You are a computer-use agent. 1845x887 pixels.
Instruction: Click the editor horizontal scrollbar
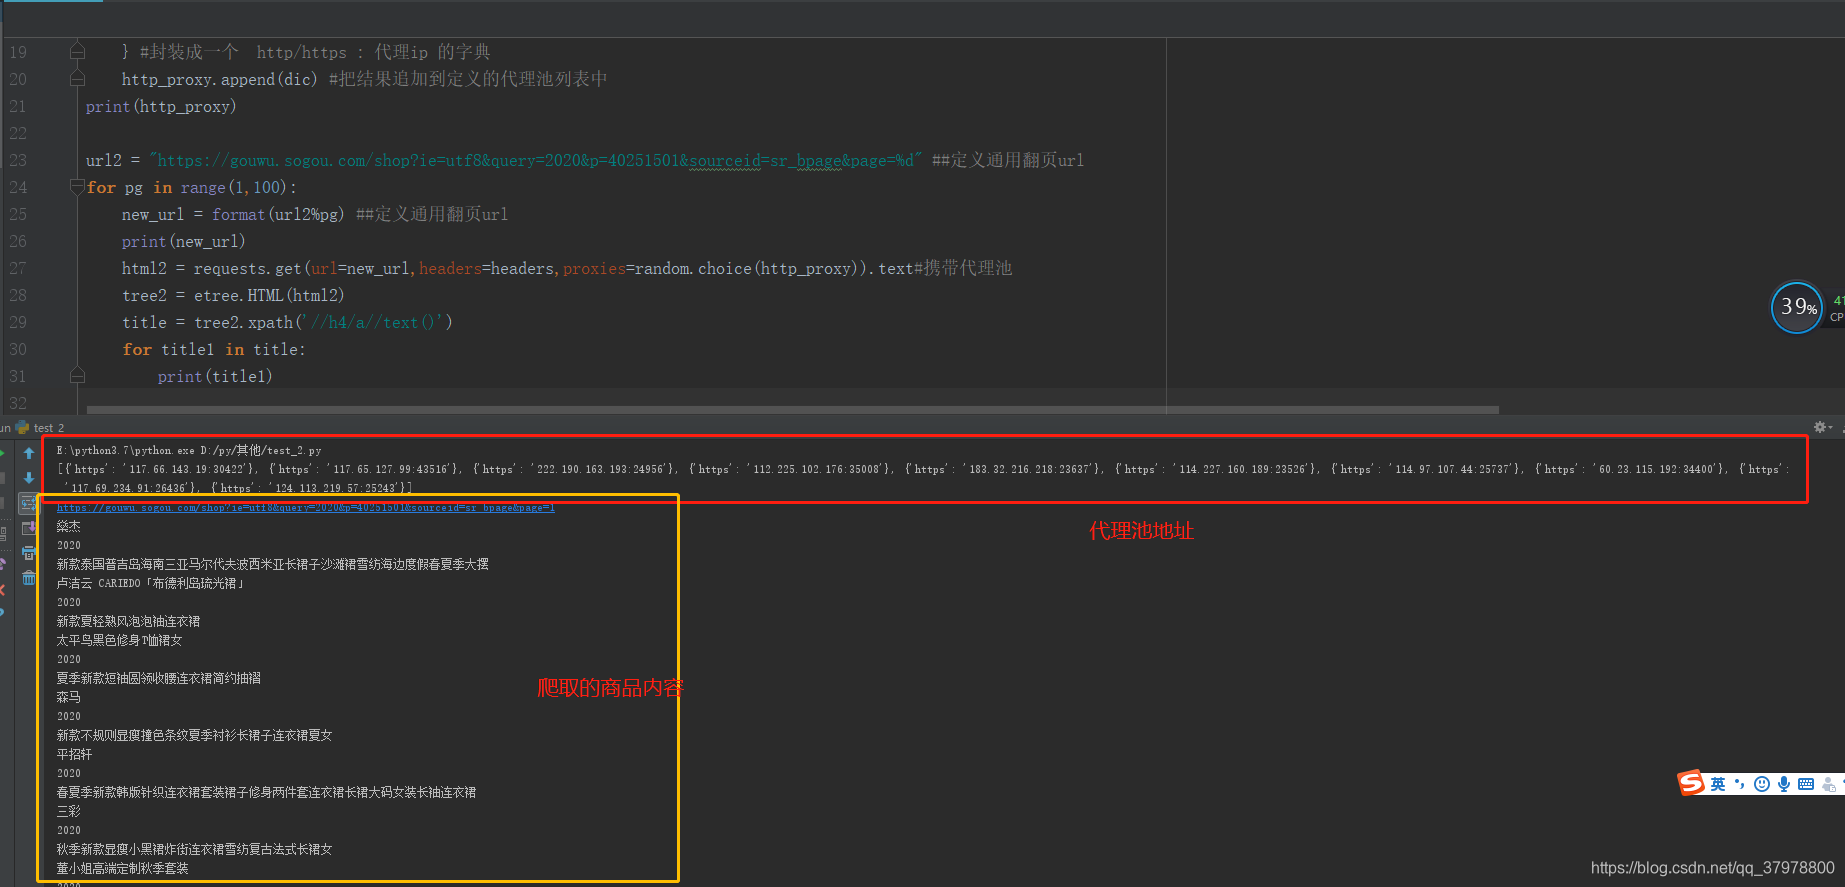pos(792,409)
